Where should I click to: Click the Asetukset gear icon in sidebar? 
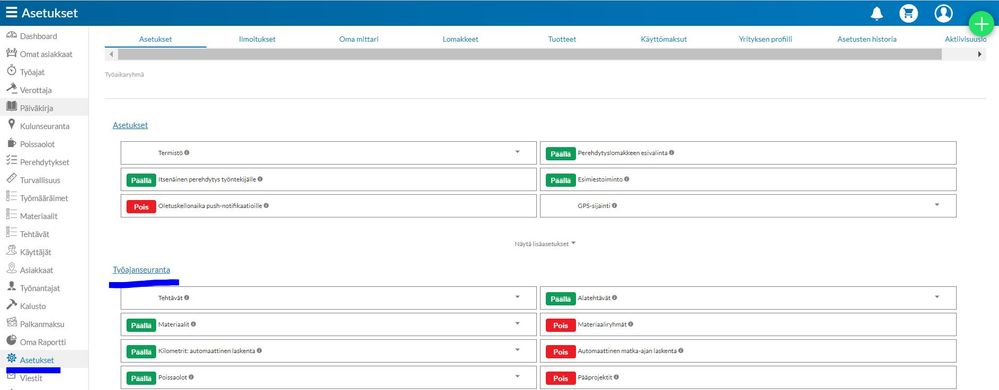click(11, 359)
